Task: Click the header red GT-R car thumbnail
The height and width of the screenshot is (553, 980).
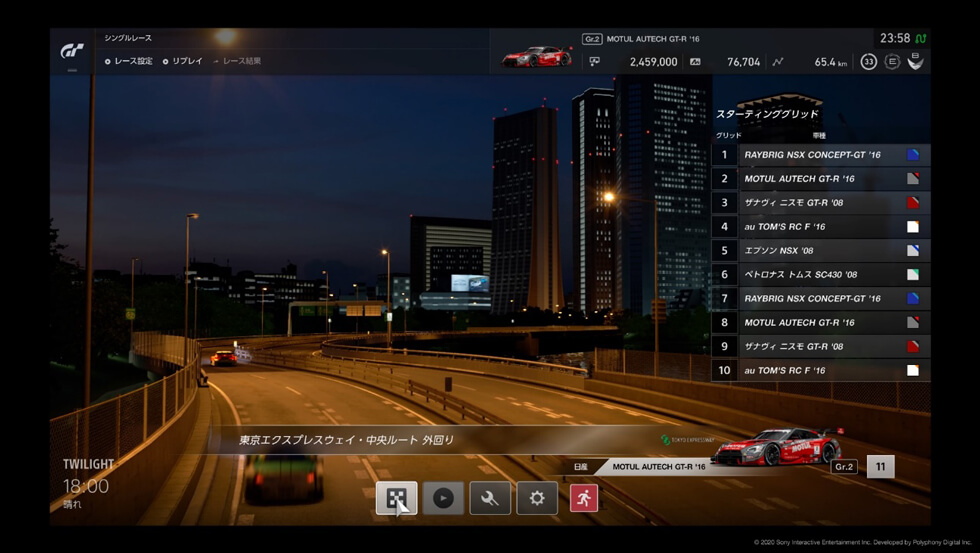Action: [537, 57]
